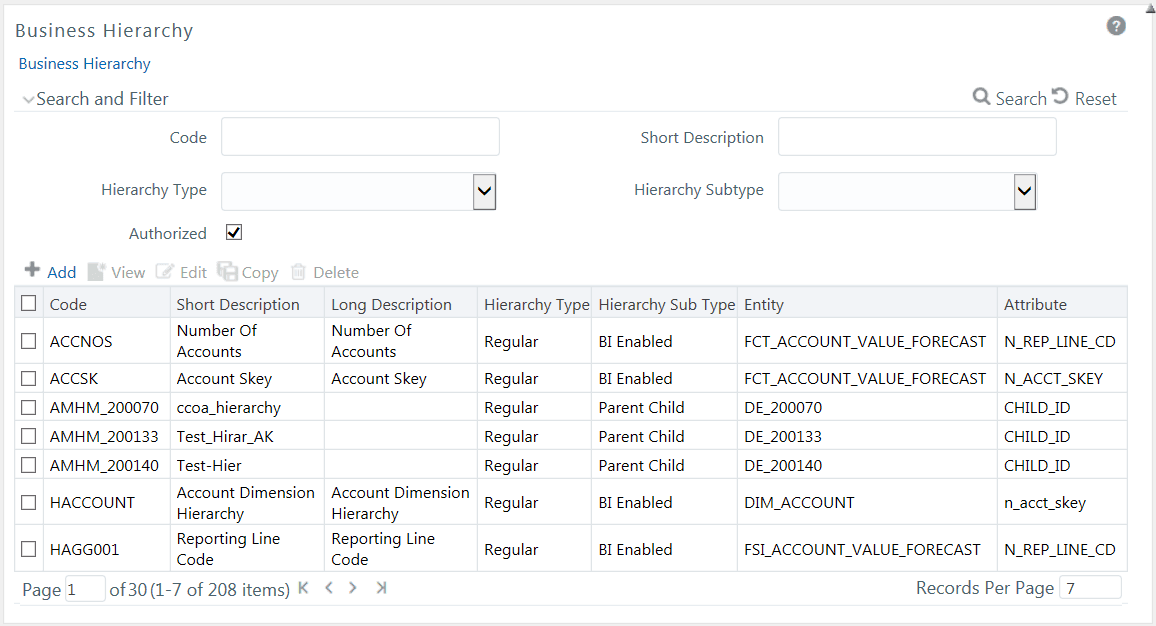Click the Records Per Page field
The width and height of the screenshot is (1156, 626).
coord(1090,588)
